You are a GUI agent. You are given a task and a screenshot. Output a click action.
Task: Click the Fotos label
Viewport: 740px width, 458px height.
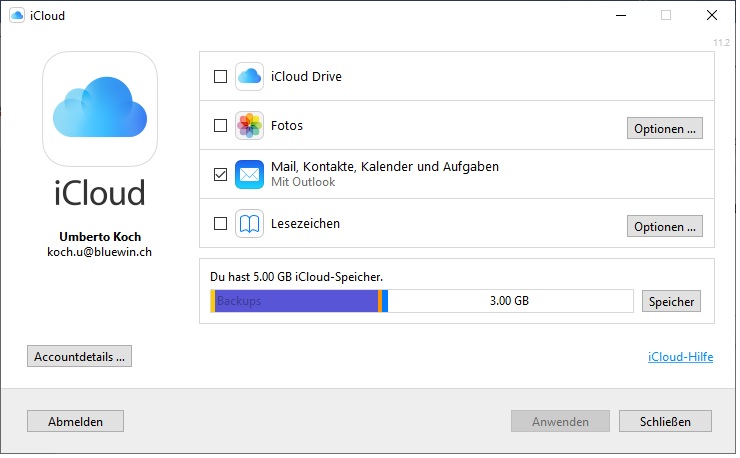pos(287,126)
